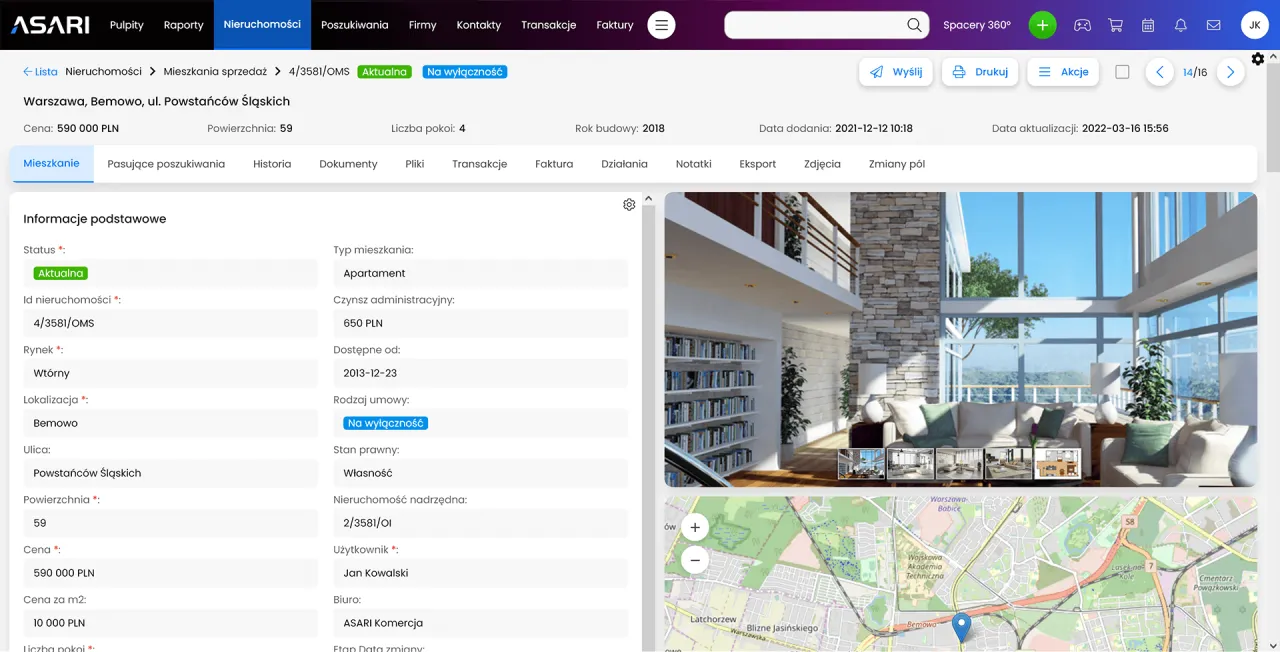Open the shopping cart icon
Image resolution: width=1280 pixels, height=652 pixels.
[x=1114, y=25]
